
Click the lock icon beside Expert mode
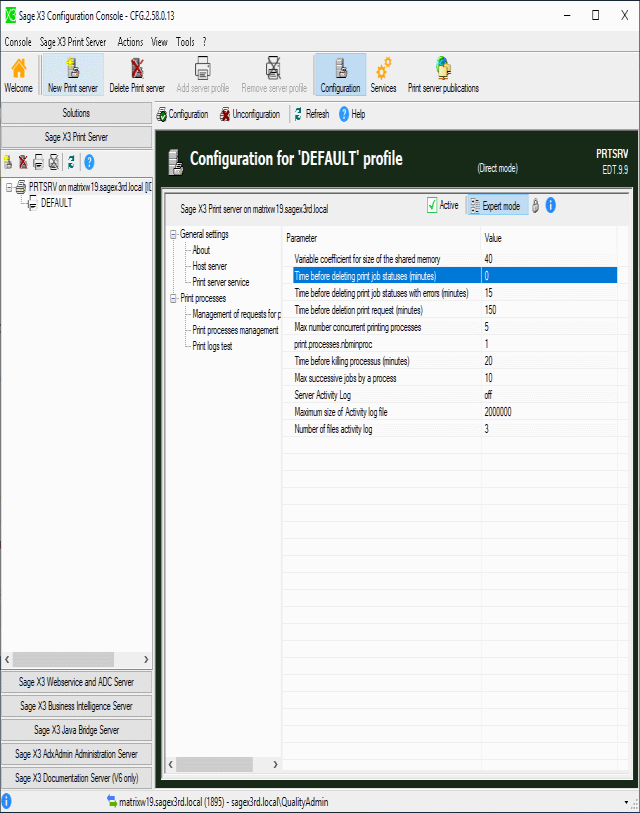coord(535,206)
